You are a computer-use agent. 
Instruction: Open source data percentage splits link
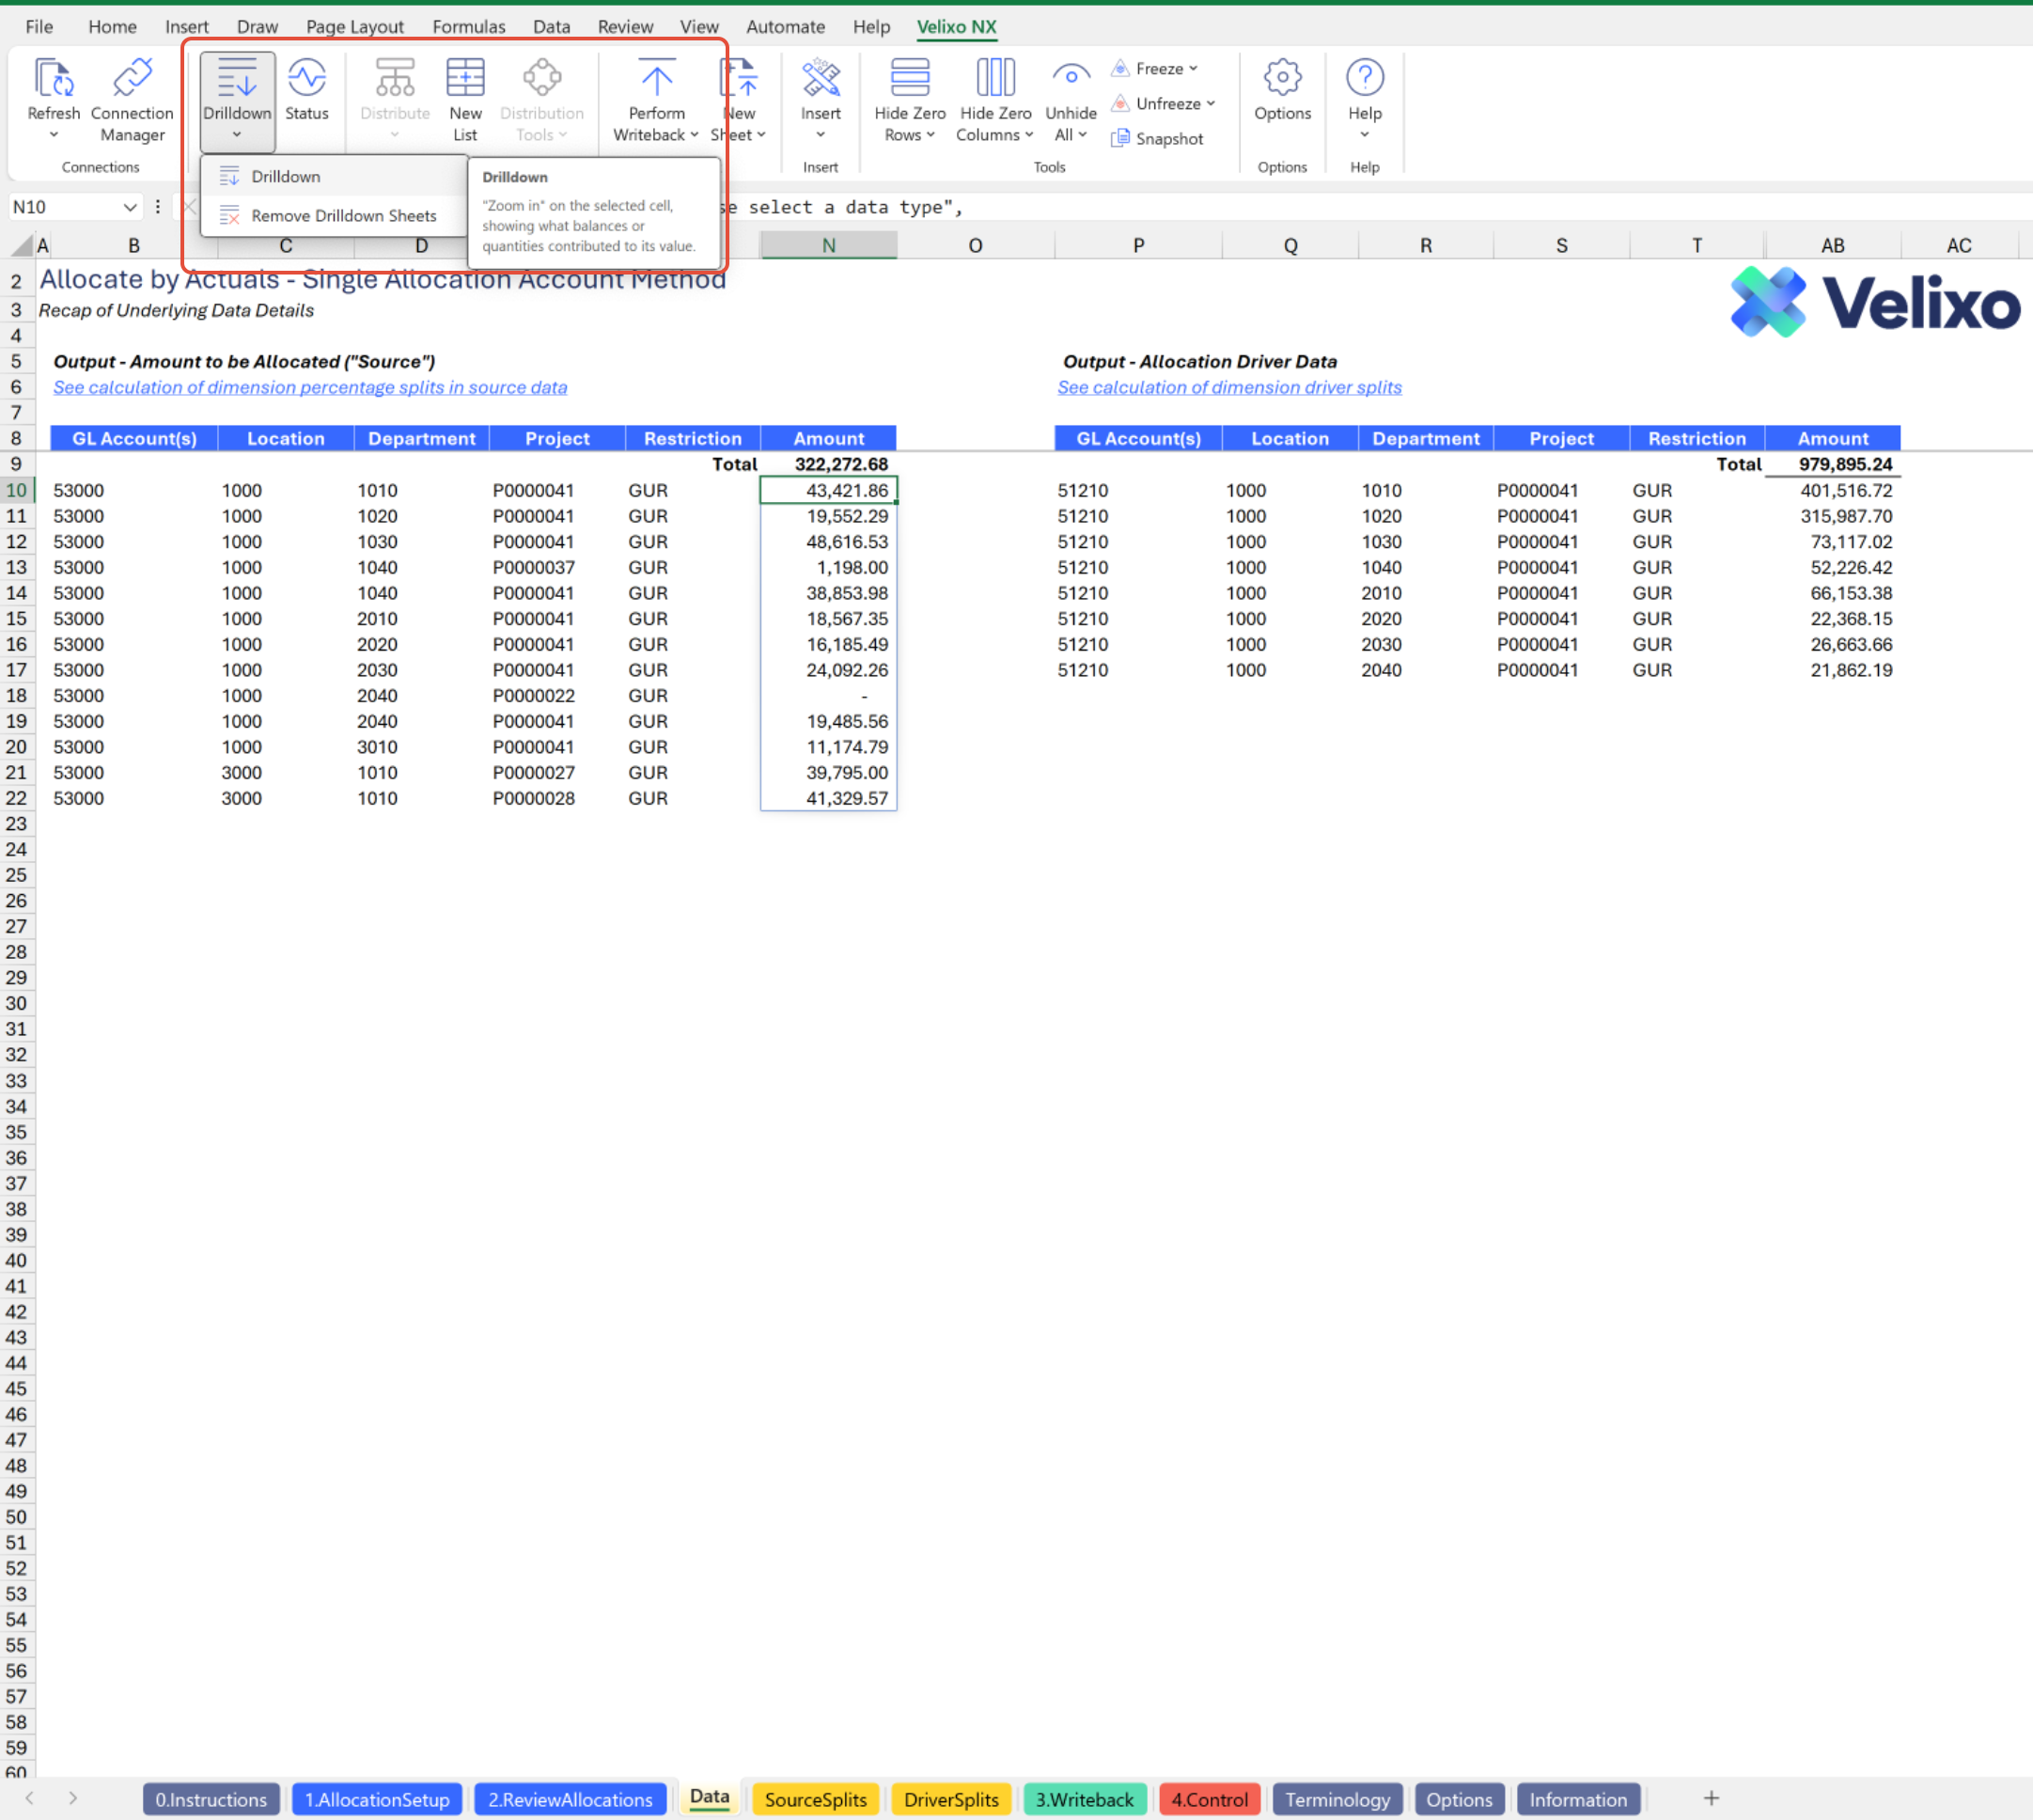(x=310, y=388)
